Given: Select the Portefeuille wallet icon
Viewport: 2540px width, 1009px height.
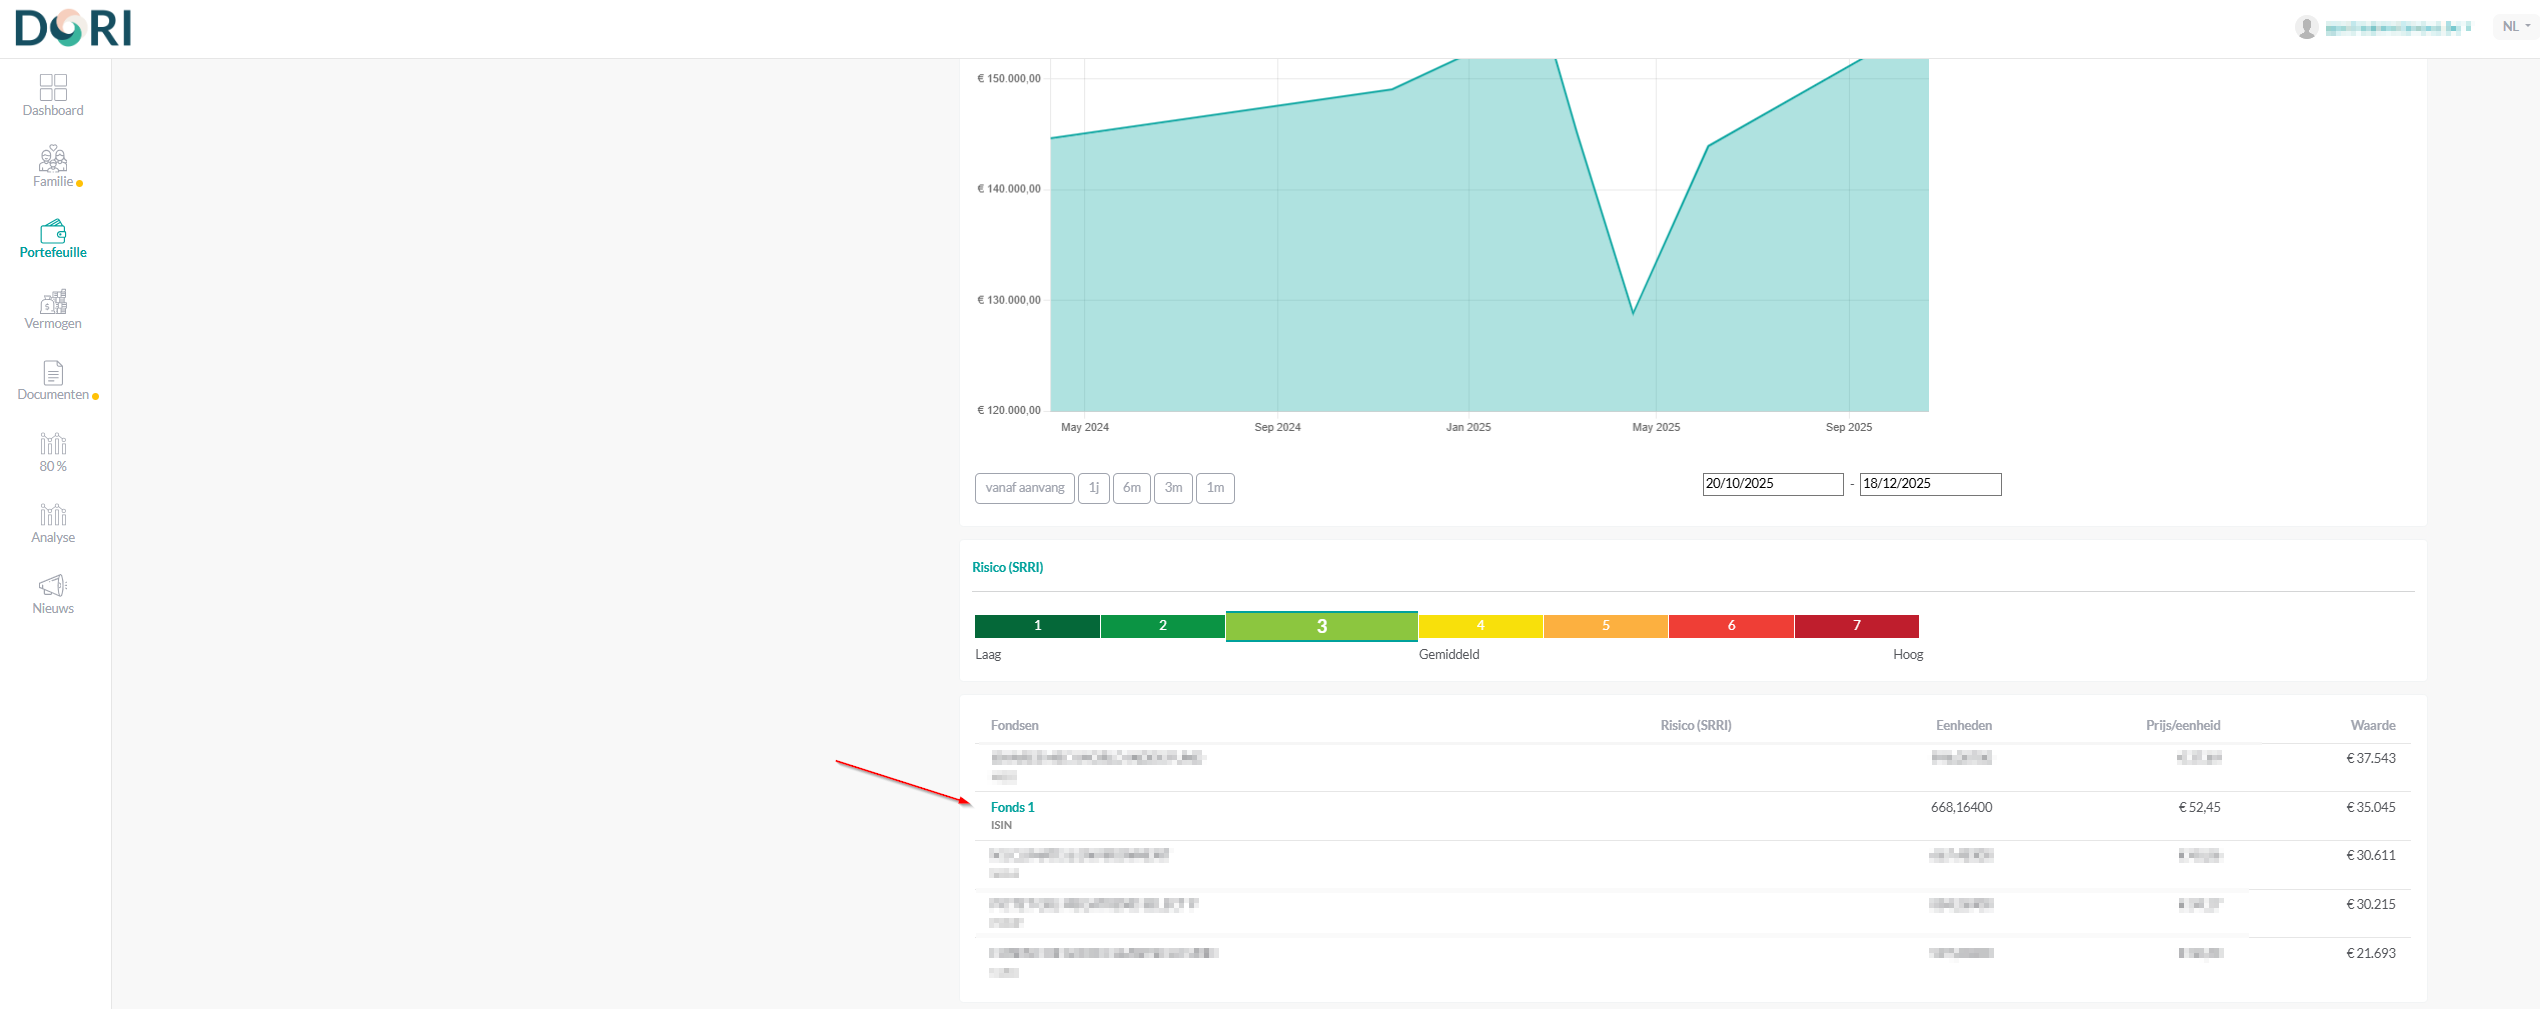Looking at the screenshot, I should (53, 231).
